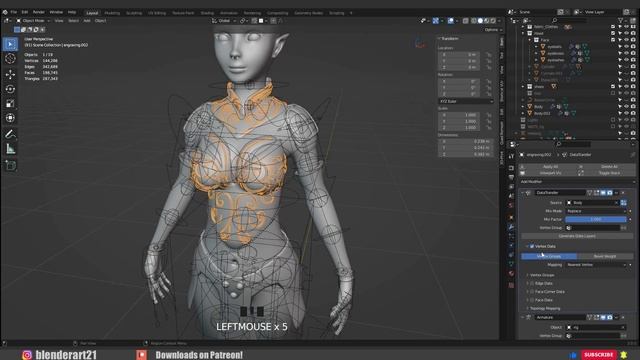This screenshot has width=640, height=360.
Task: Toggle Head collection exclude checkbox in outliner
Action: (613, 33)
